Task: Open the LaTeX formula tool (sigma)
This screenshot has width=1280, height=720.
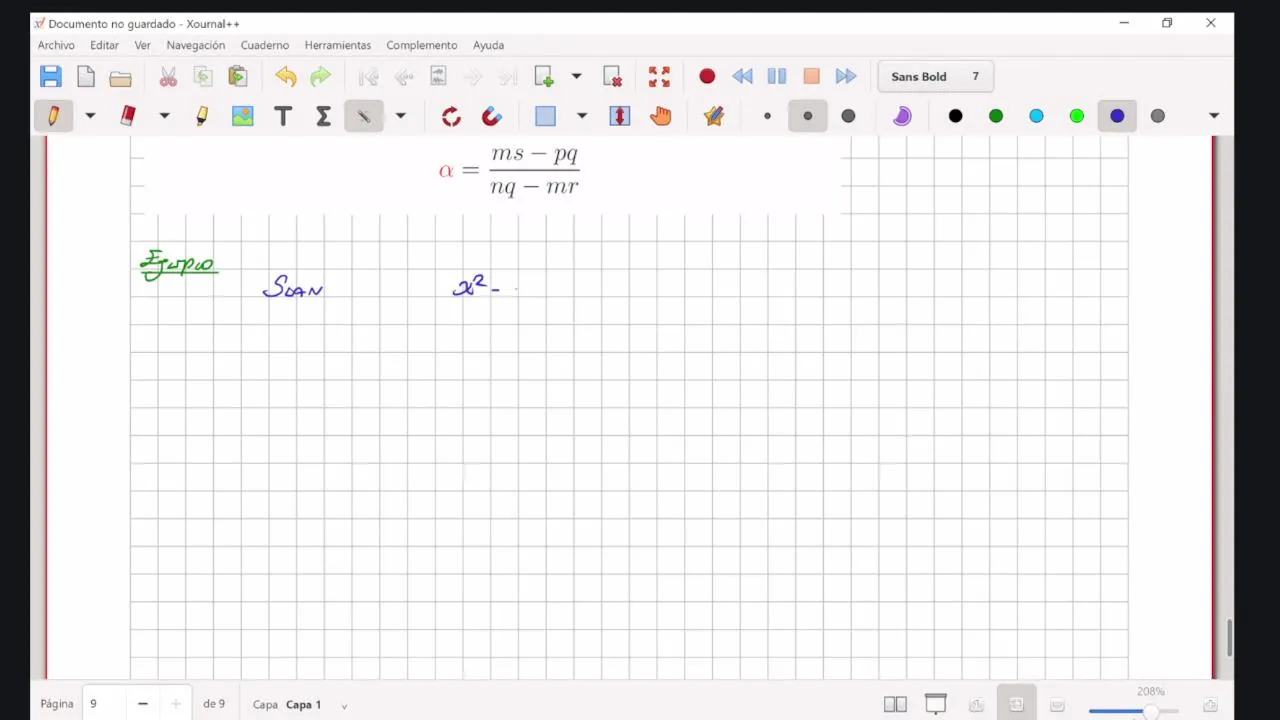Action: click(323, 116)
